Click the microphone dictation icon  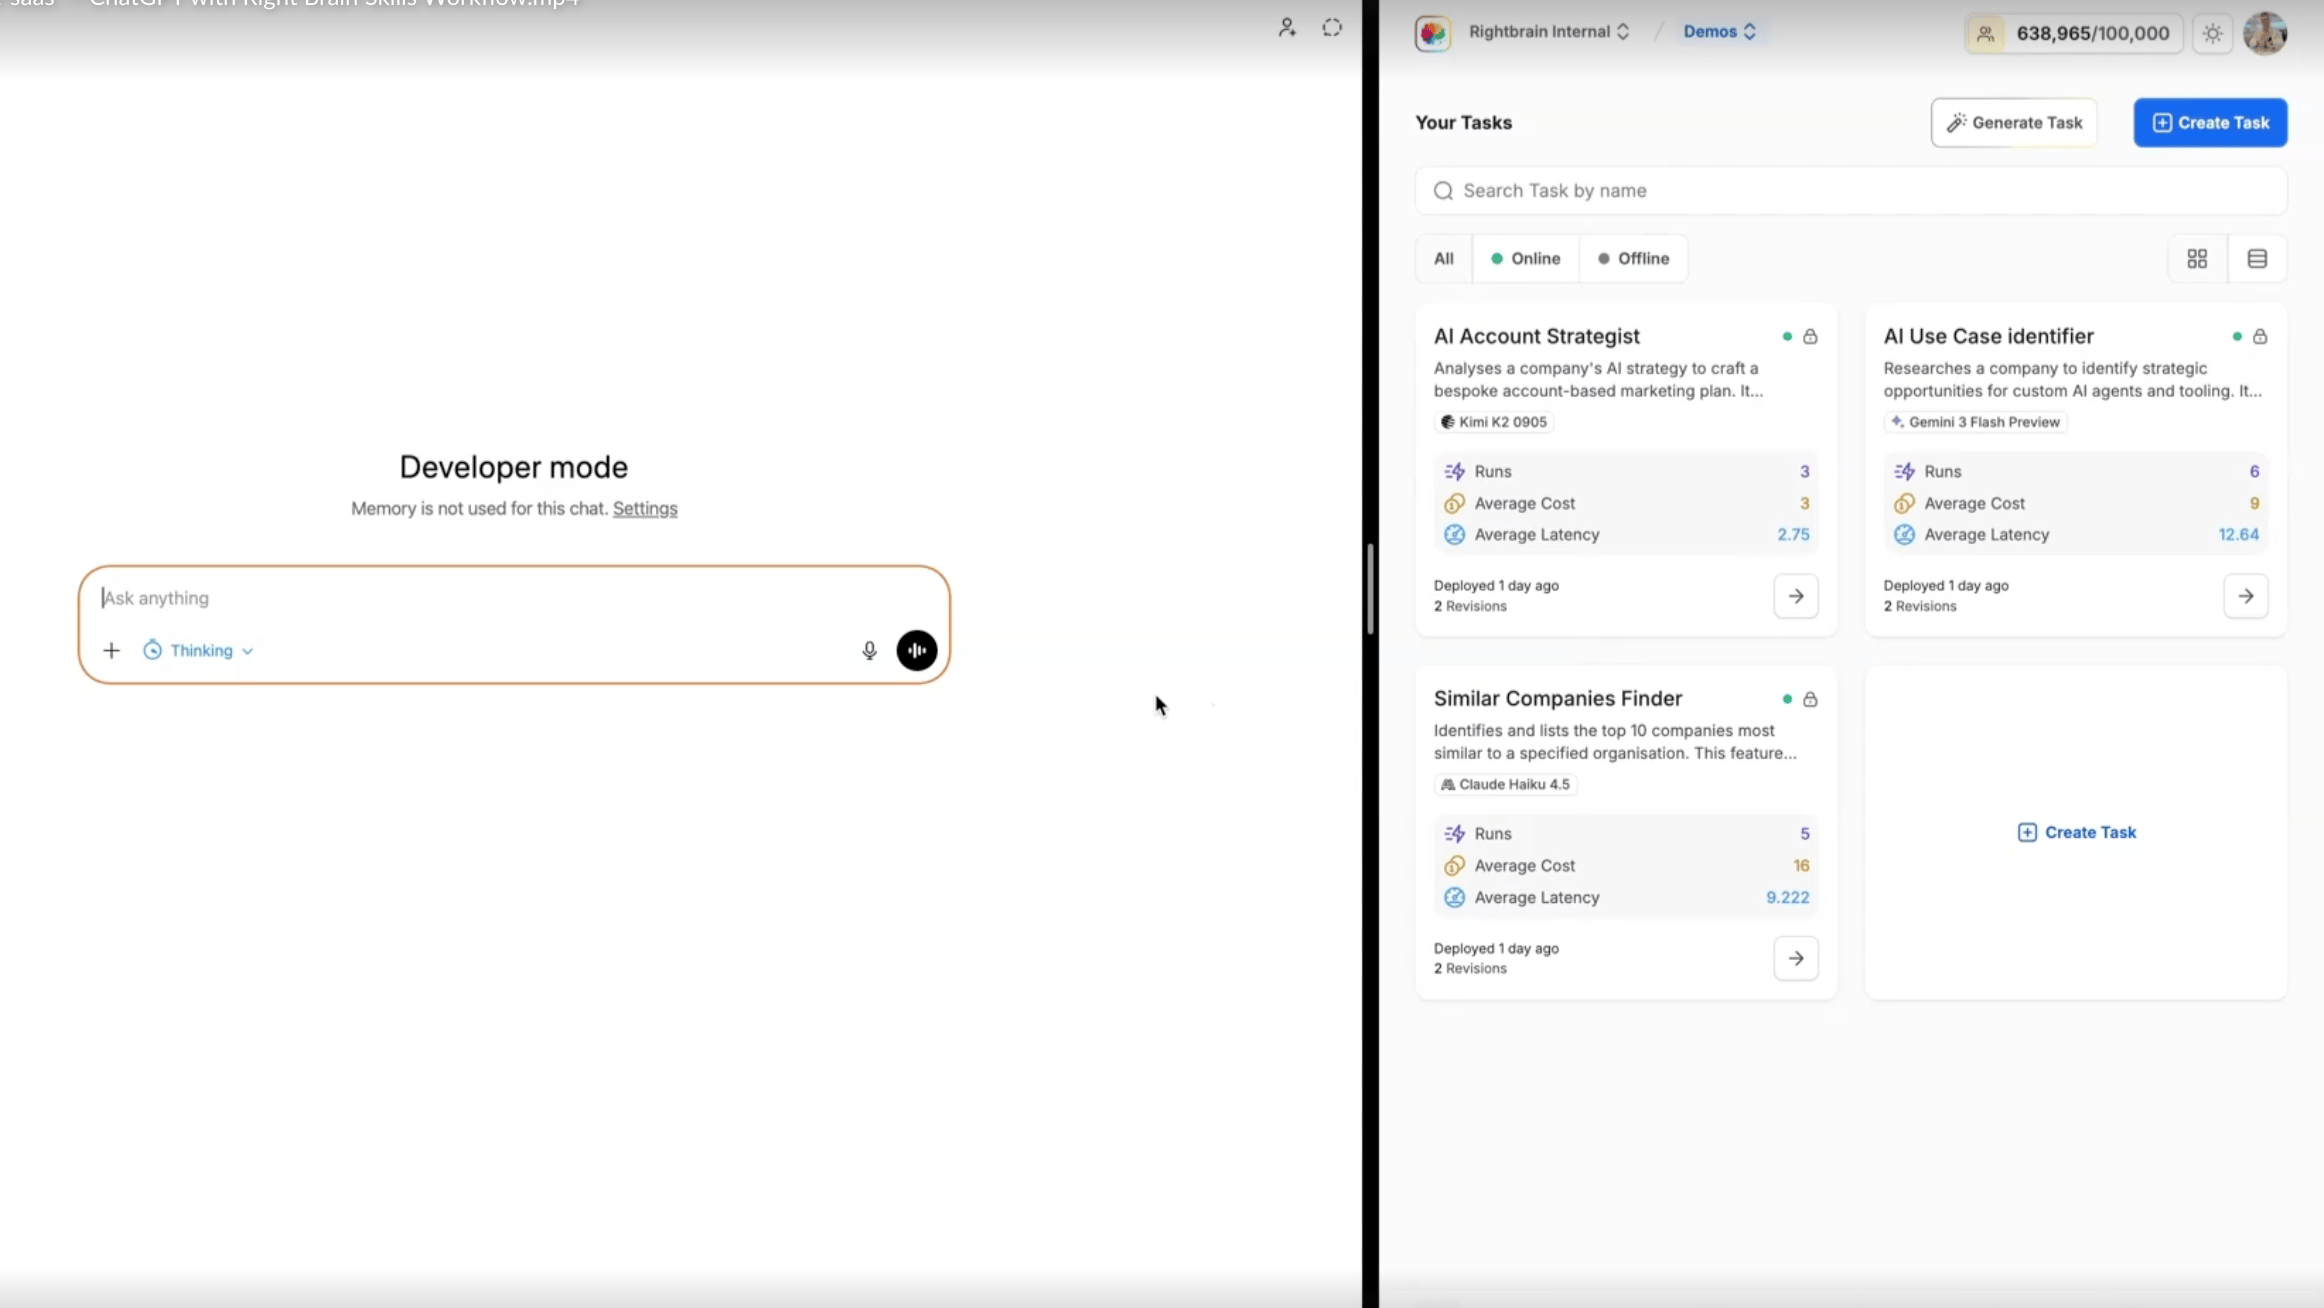point(869,650)
